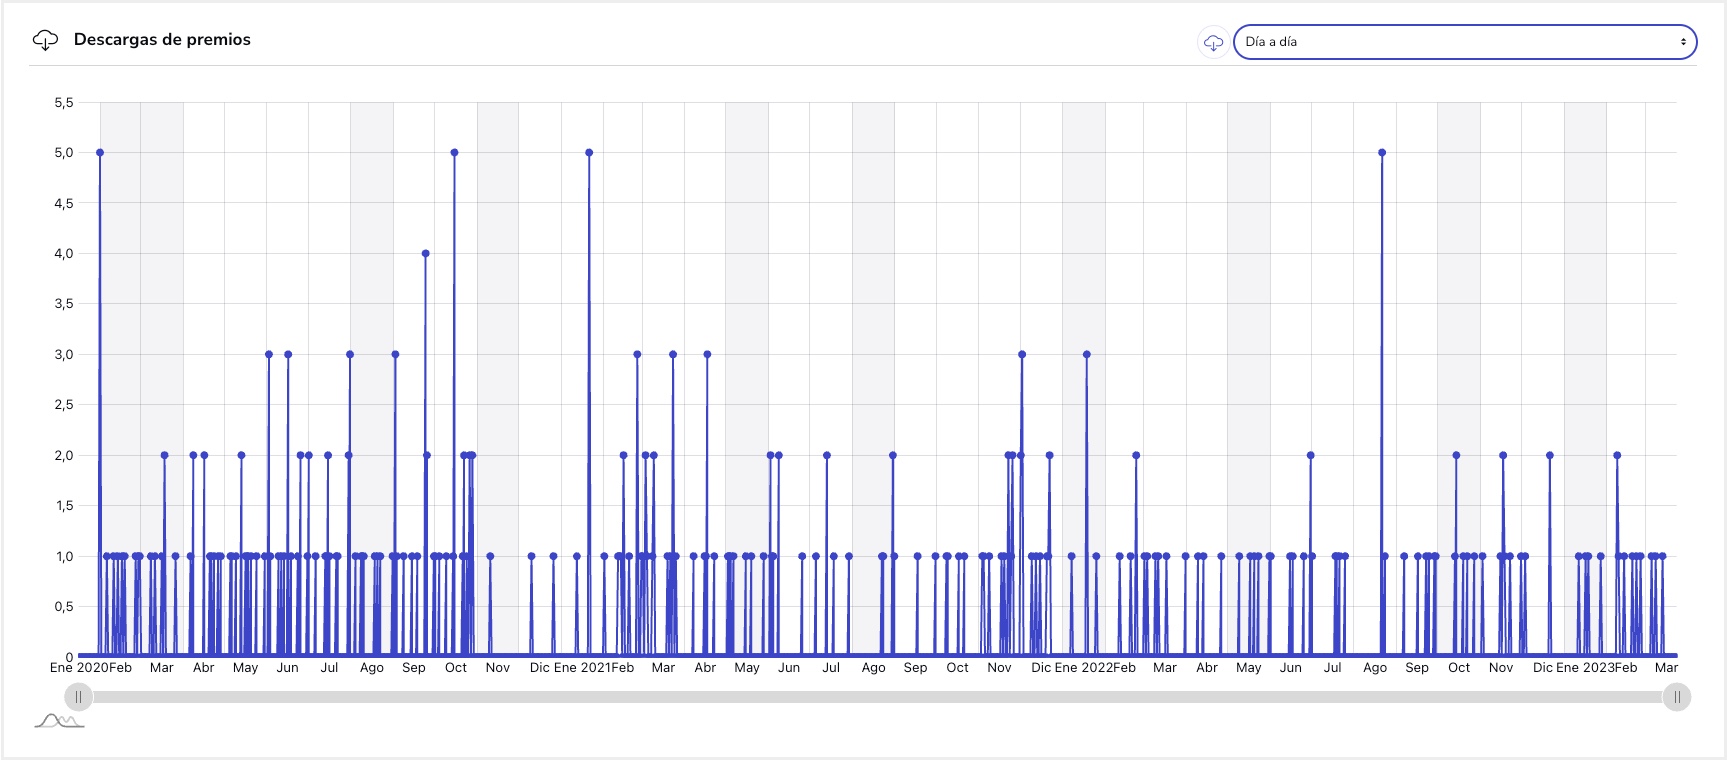Click the mini chart preview icon below slider
This screenshot has height=761, width=1727.
(x=59, y=721)
